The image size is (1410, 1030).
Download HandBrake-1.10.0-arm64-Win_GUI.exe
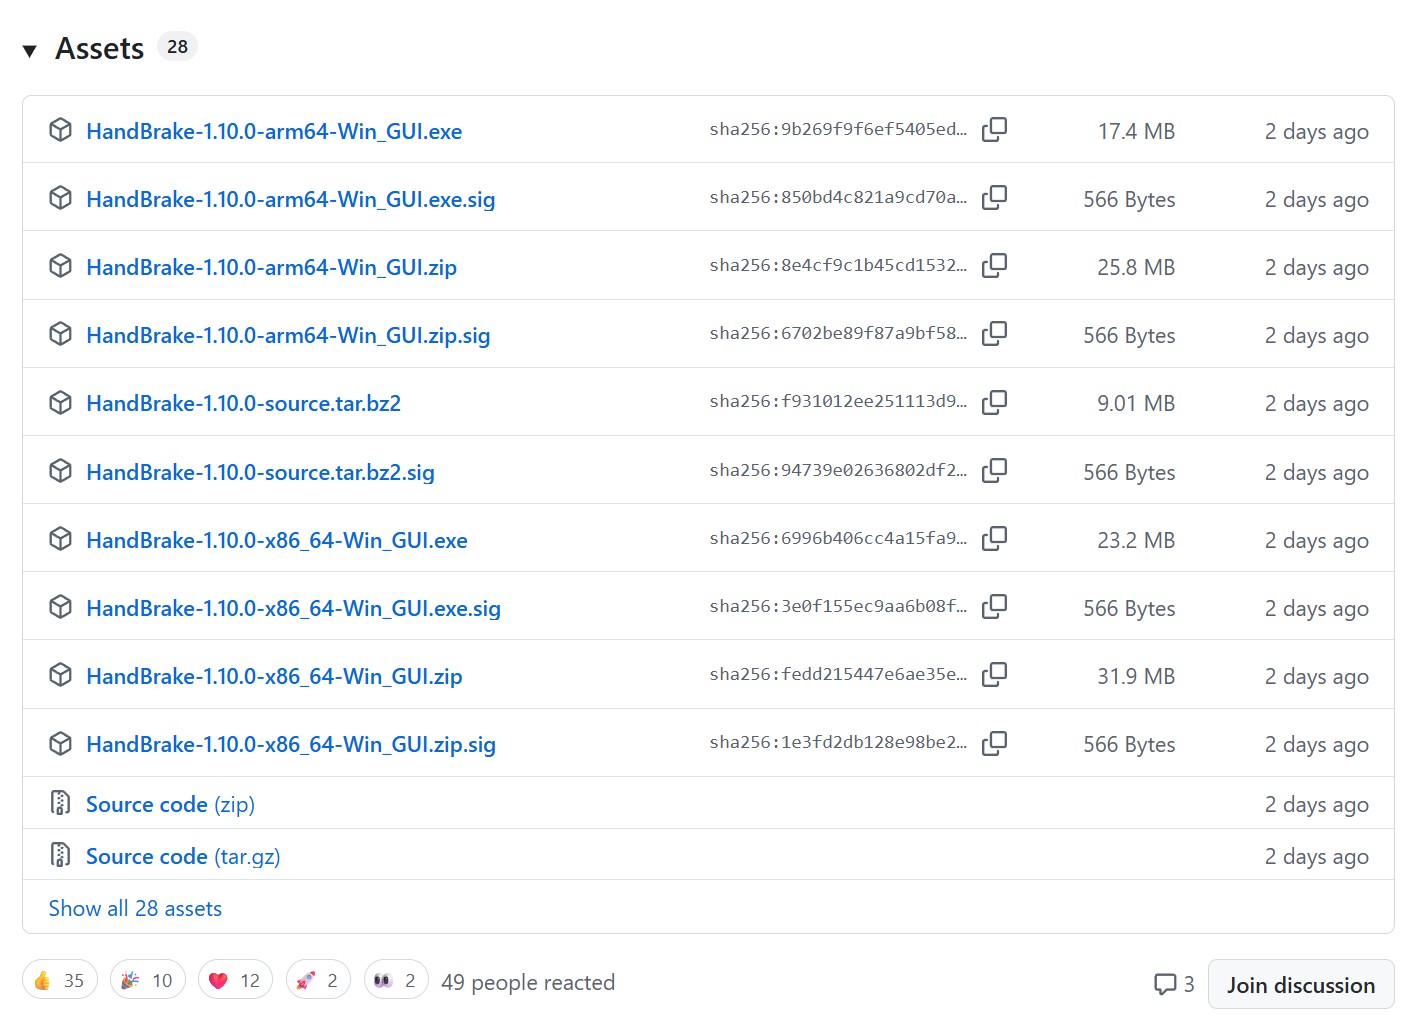[x=274, y=131]
